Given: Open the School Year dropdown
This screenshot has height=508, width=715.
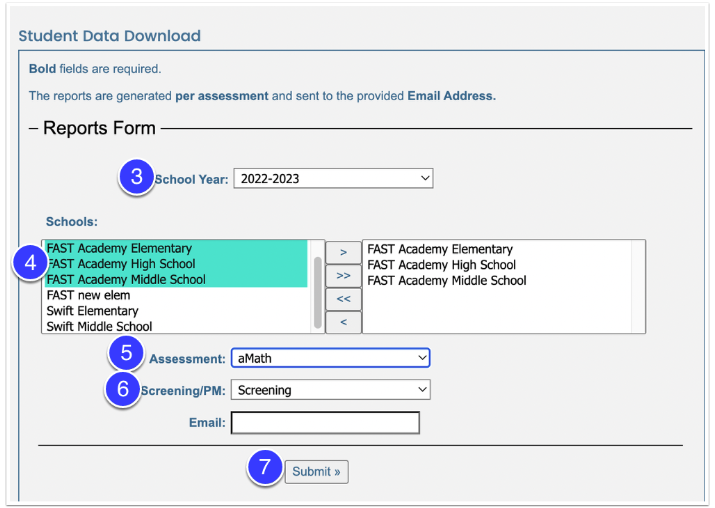Looking at the screenshot, I should (333, 179).
